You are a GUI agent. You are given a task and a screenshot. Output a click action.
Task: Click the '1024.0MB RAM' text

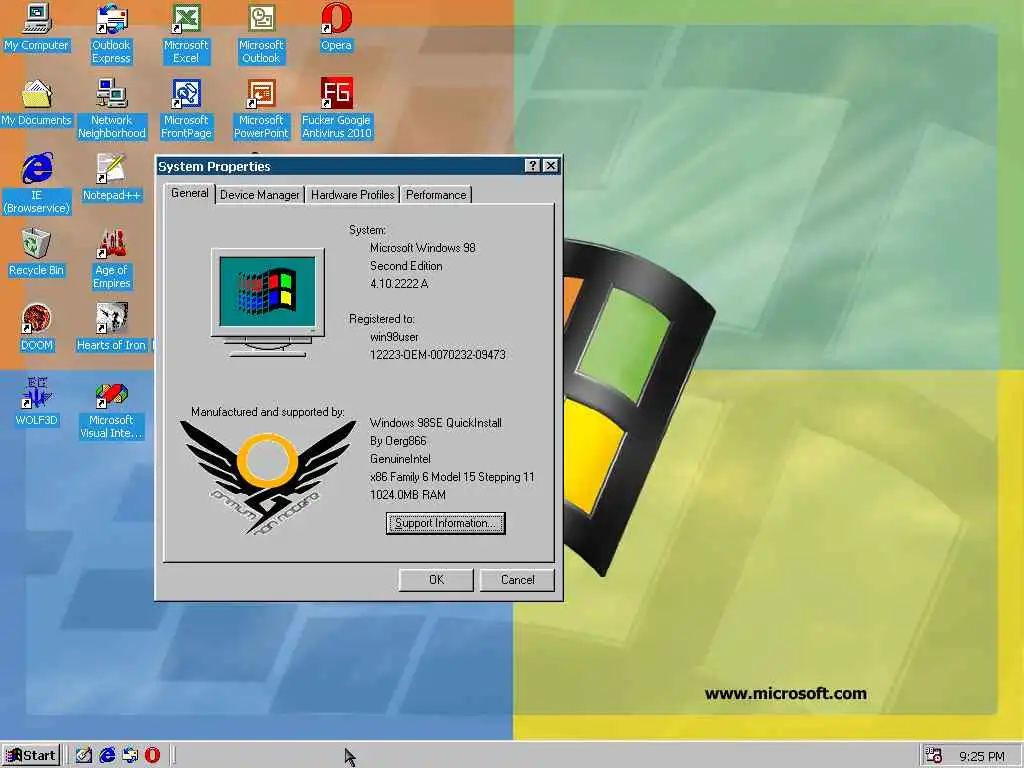(408, 495)
